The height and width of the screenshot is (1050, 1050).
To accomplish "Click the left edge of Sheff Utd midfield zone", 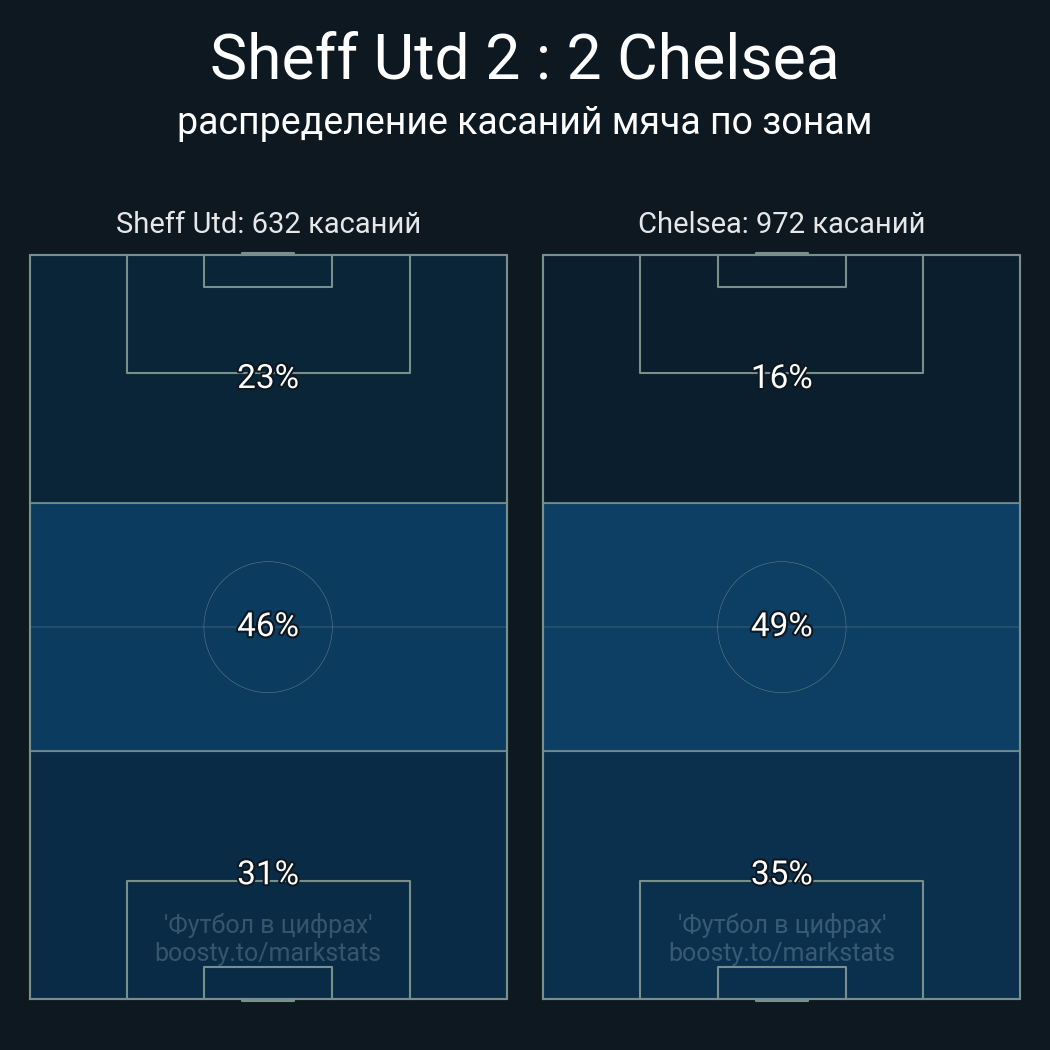I will point(32,627).
